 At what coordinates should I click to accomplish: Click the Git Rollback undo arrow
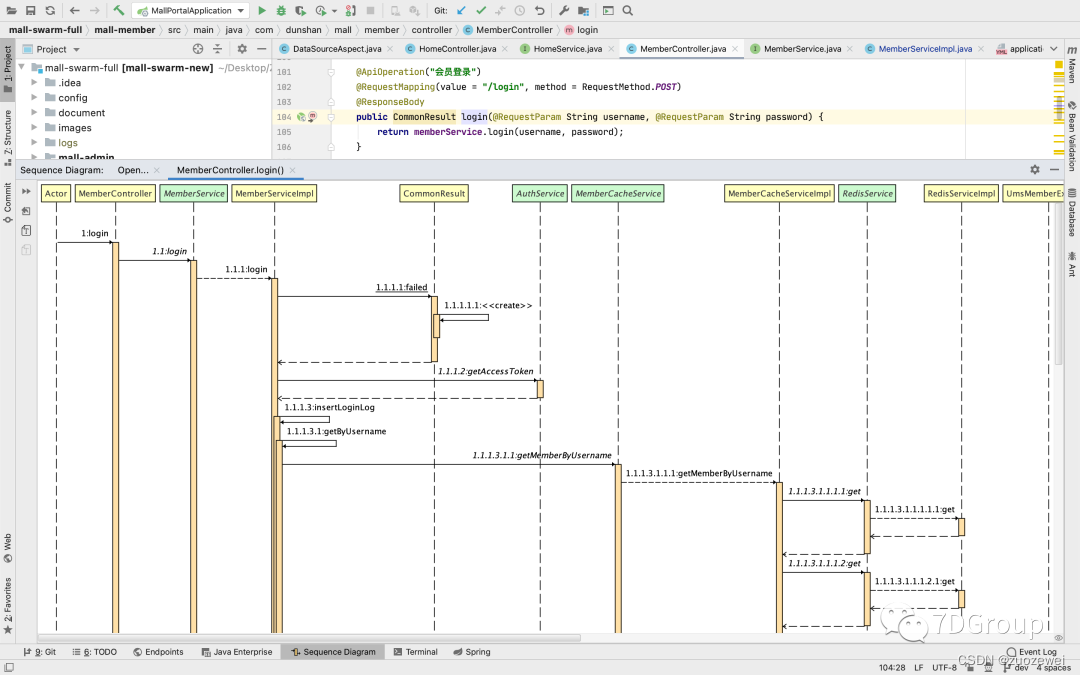[539, 10]
